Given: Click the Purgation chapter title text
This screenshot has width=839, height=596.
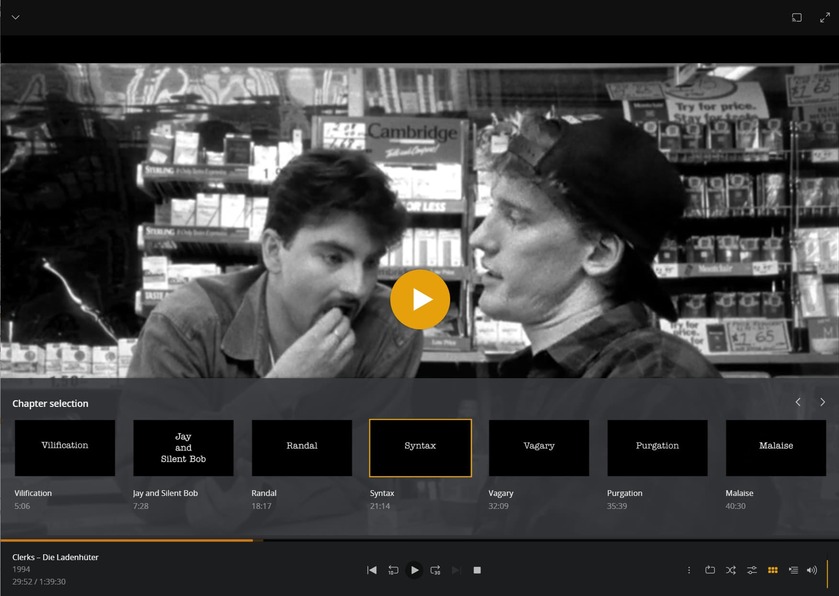Looking at the screenshot, I should tap(624, 493).
